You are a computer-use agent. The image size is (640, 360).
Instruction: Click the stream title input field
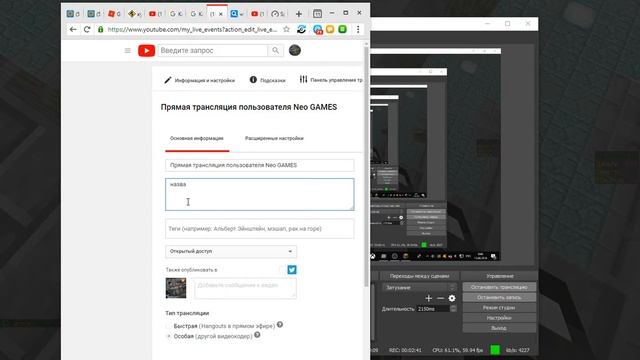pyautogui.click(x=260, y=165)
